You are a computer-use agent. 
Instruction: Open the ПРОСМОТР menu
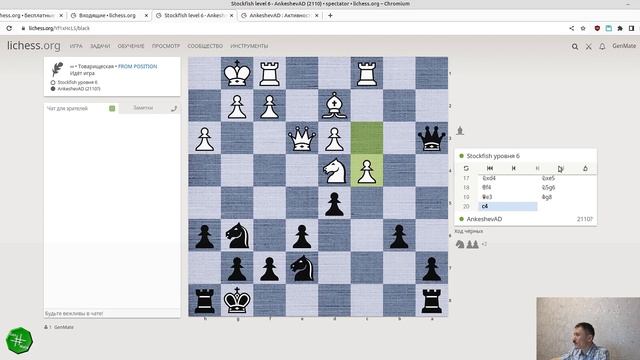coord(166,46)
